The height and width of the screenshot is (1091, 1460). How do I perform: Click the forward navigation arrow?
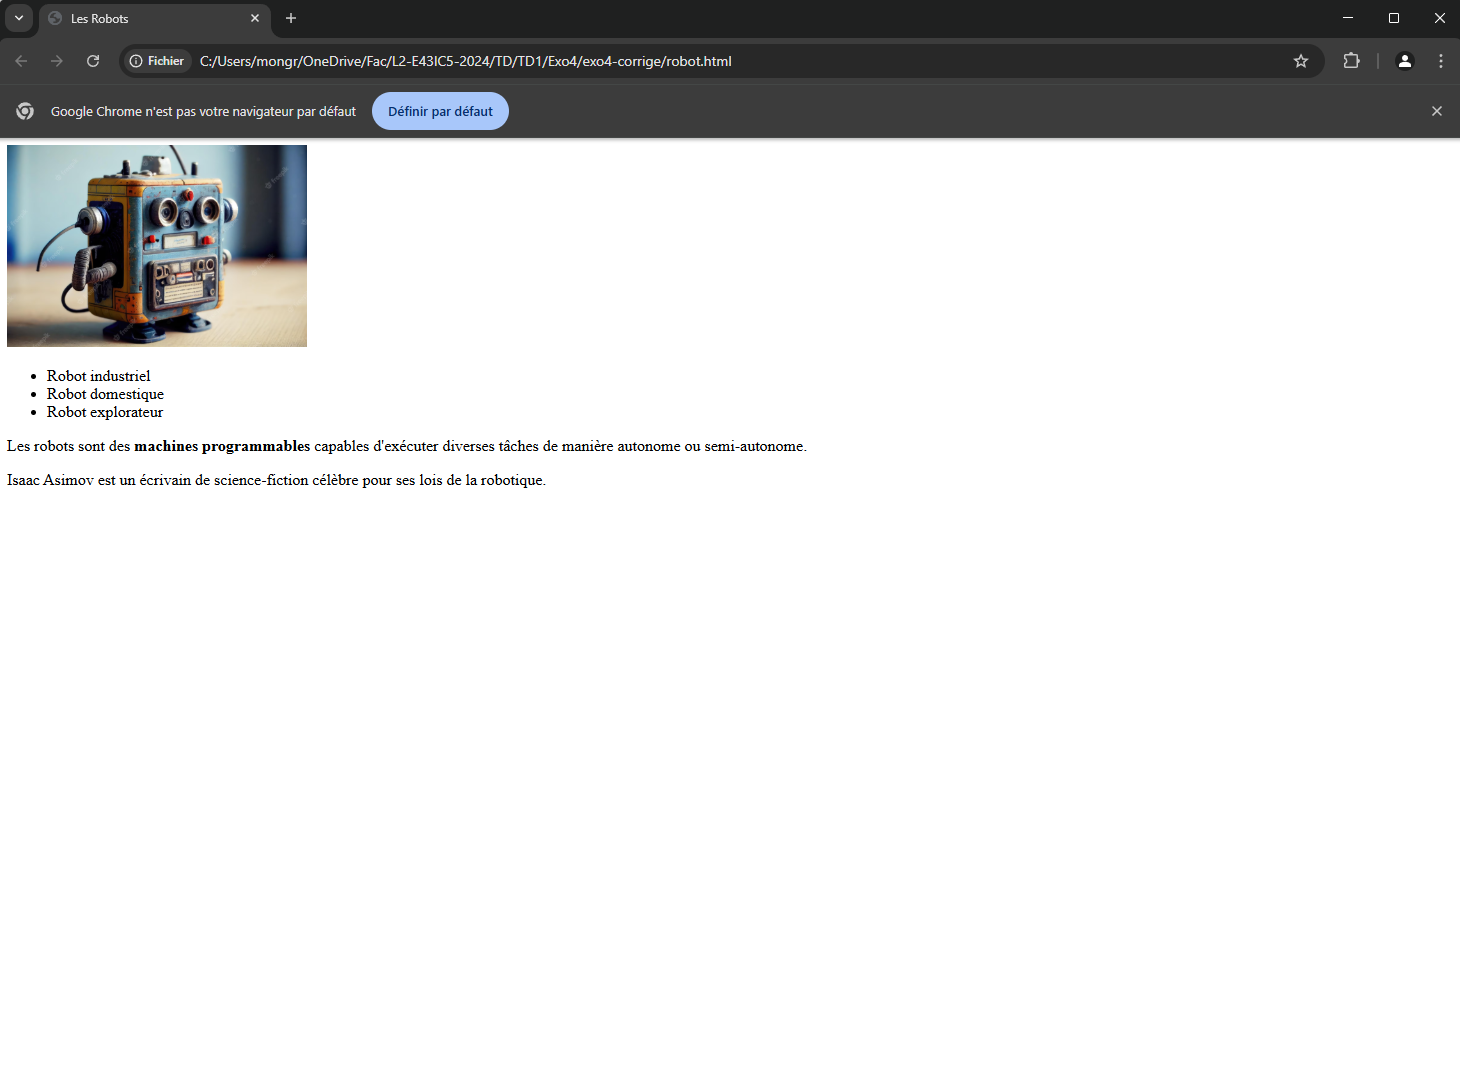pyautogui.click(x=57, y=61)
